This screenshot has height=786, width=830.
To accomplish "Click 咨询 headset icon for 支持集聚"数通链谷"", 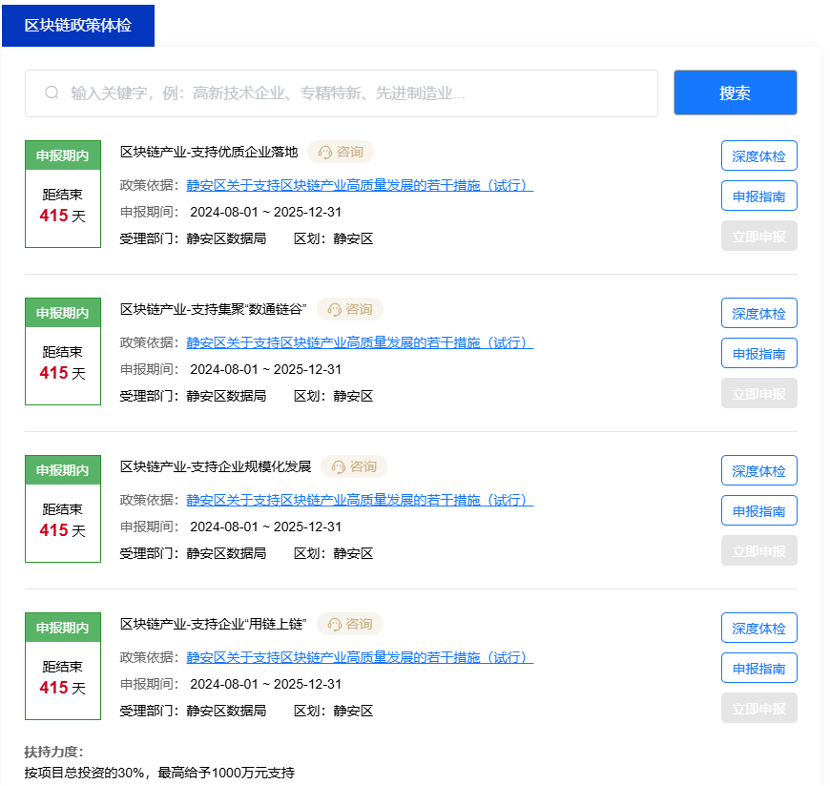I will [334, 310].
